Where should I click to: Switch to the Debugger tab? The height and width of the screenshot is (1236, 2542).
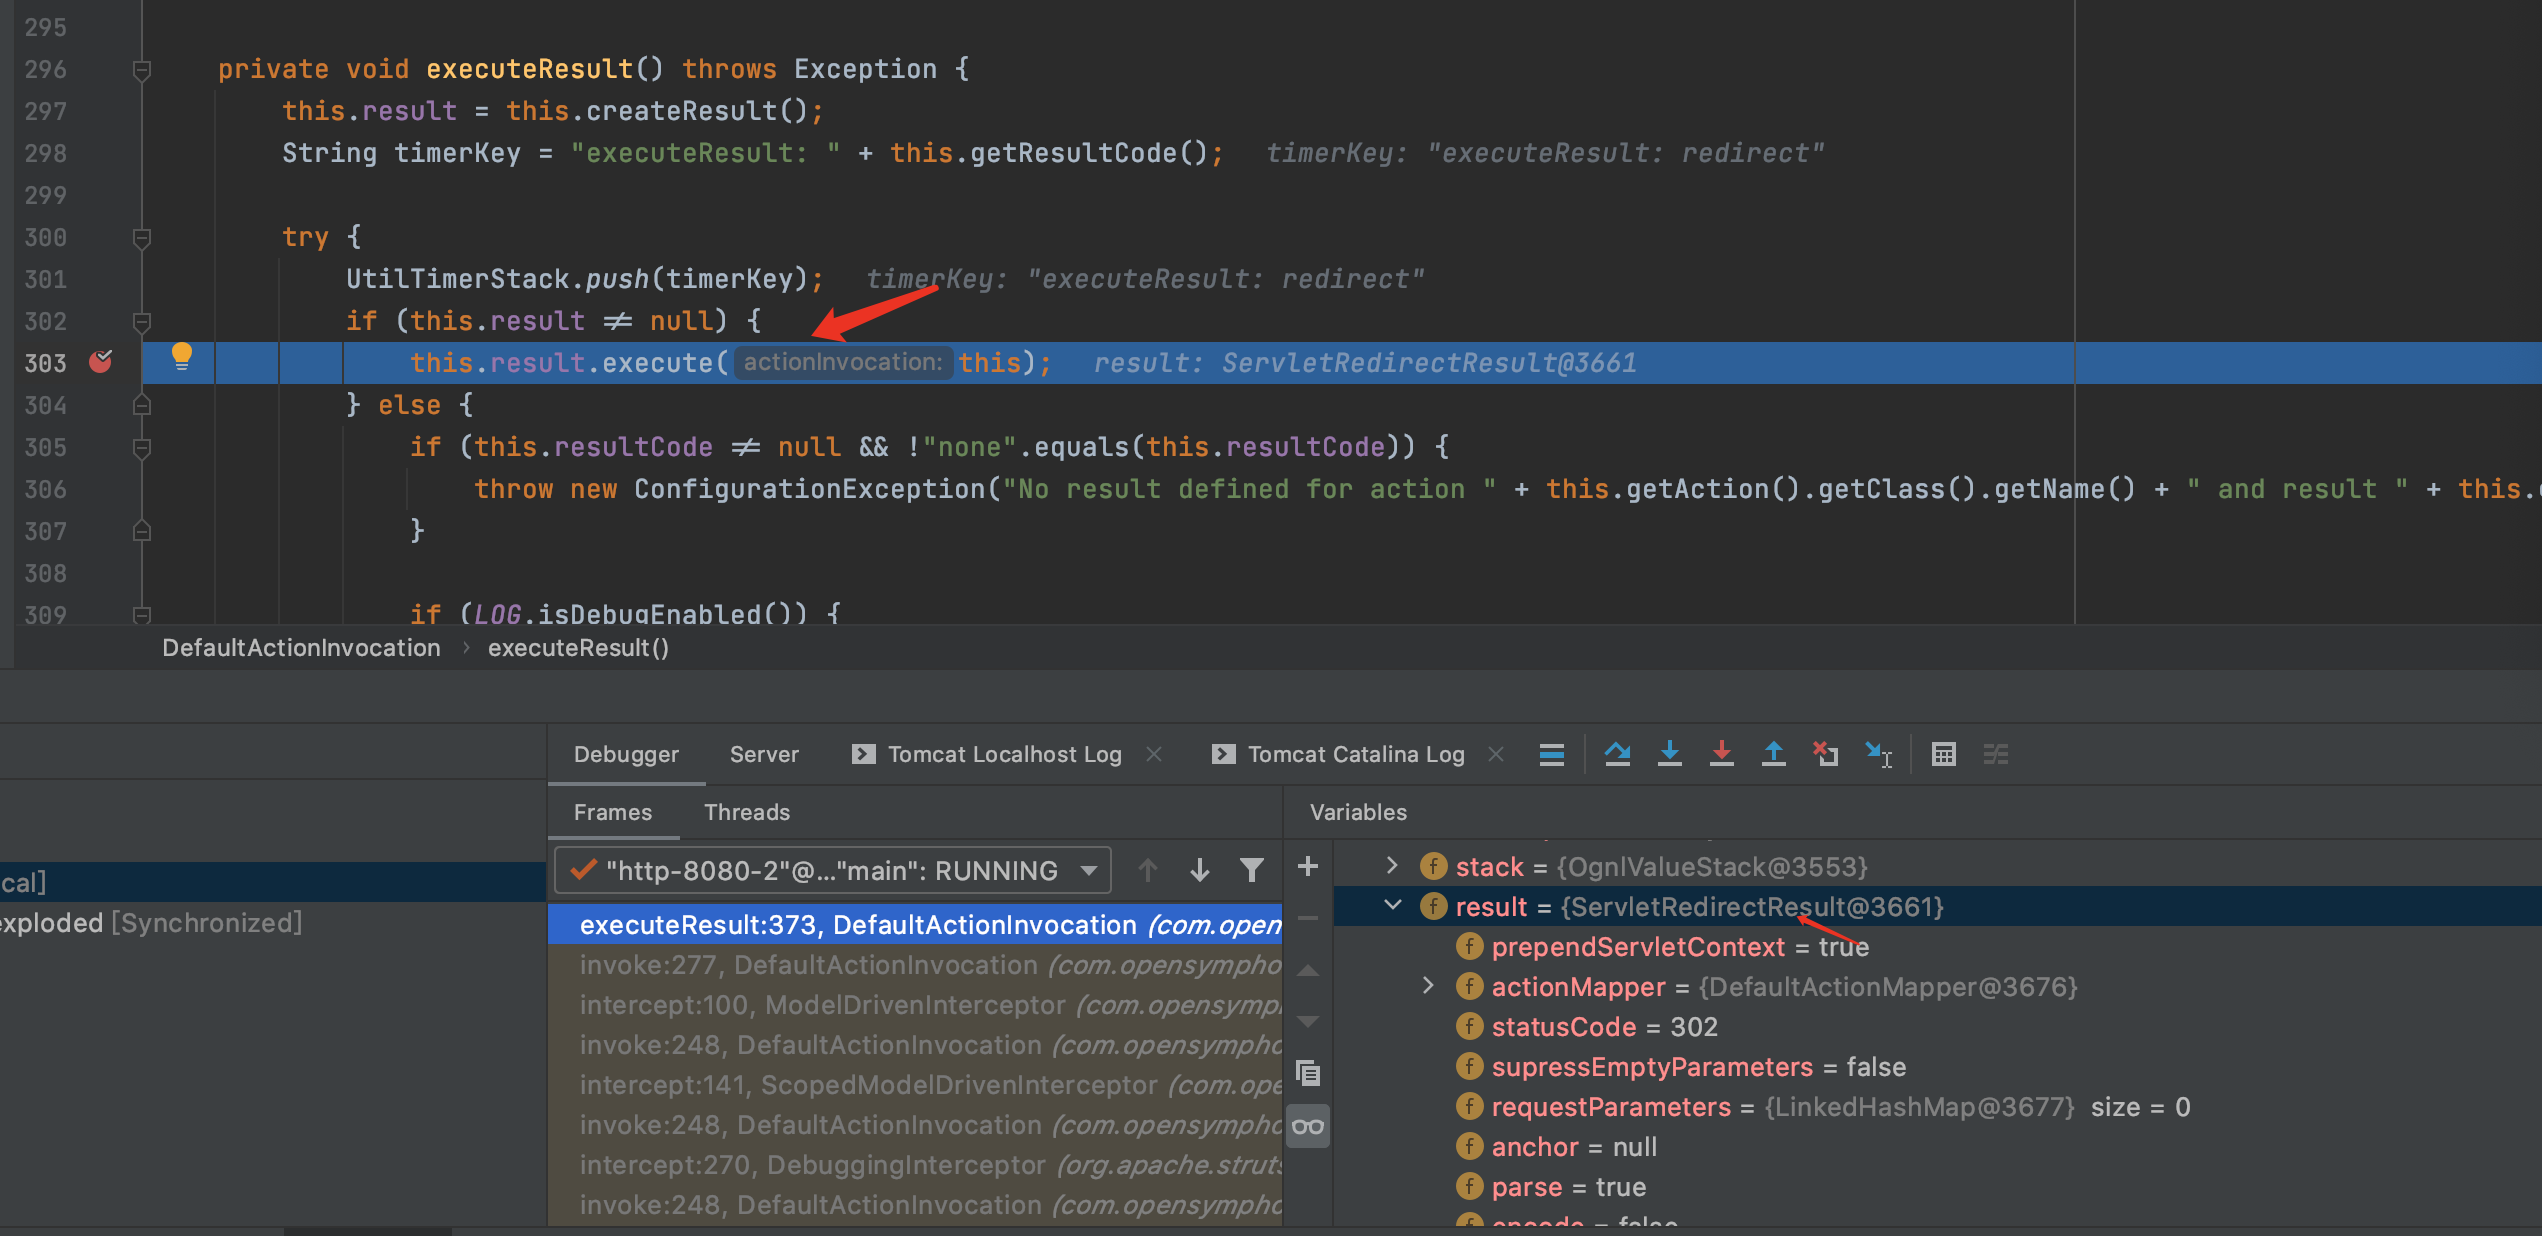626,754
